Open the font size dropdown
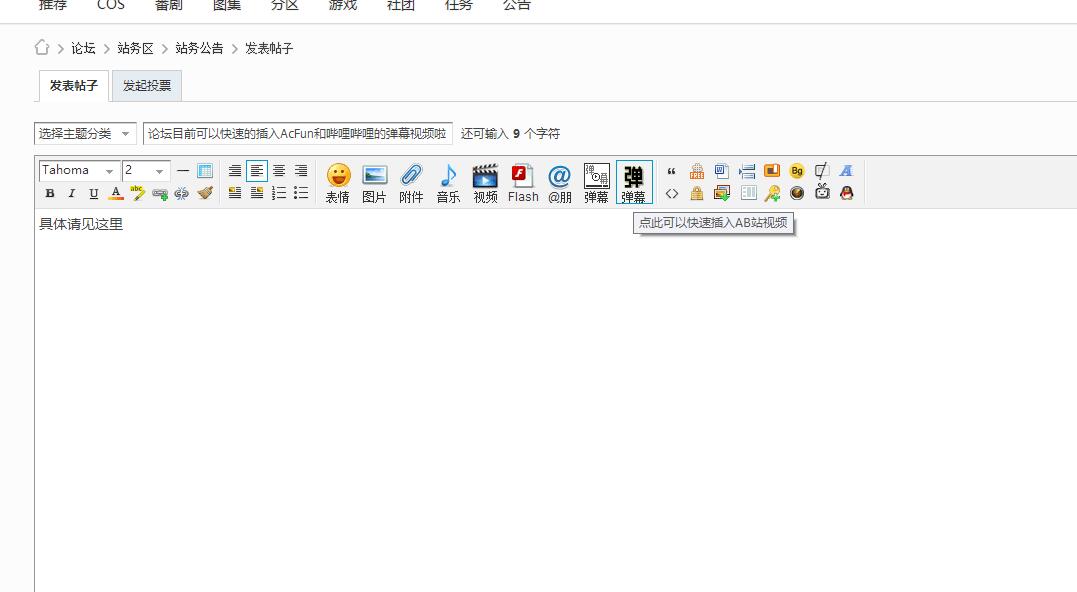The height and width of the screenshot is (592, 1077). coord(146,171)
